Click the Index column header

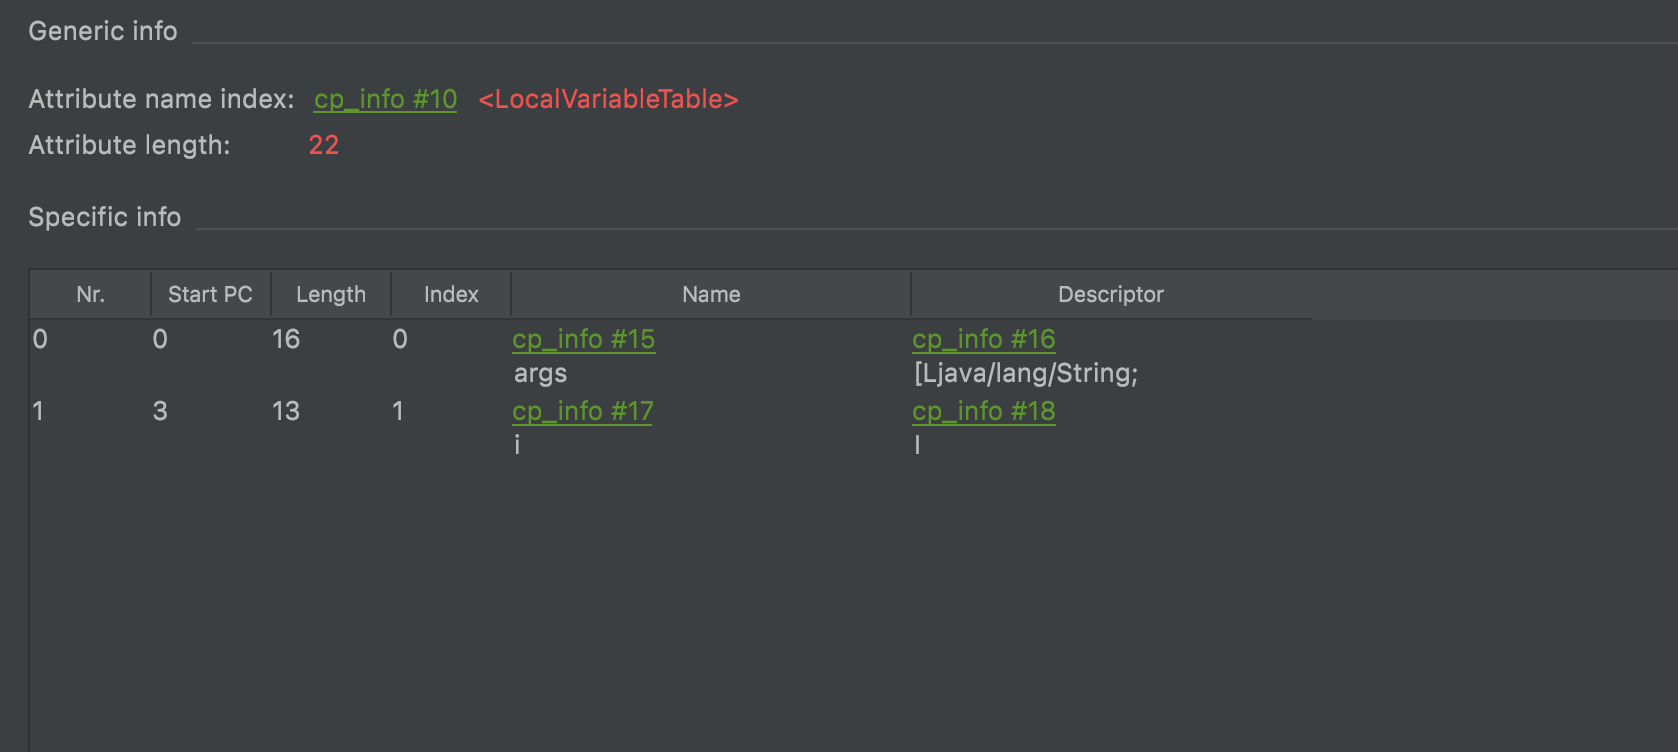click(x=451, y=294)
